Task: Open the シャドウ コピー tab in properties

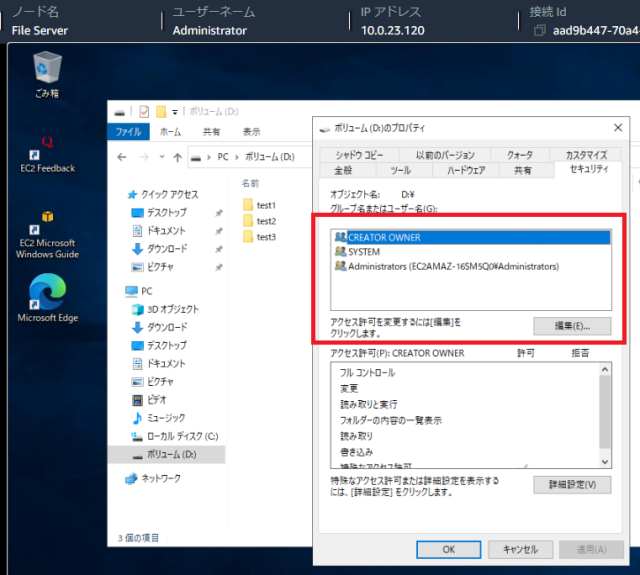Action: tap(359, 155)
